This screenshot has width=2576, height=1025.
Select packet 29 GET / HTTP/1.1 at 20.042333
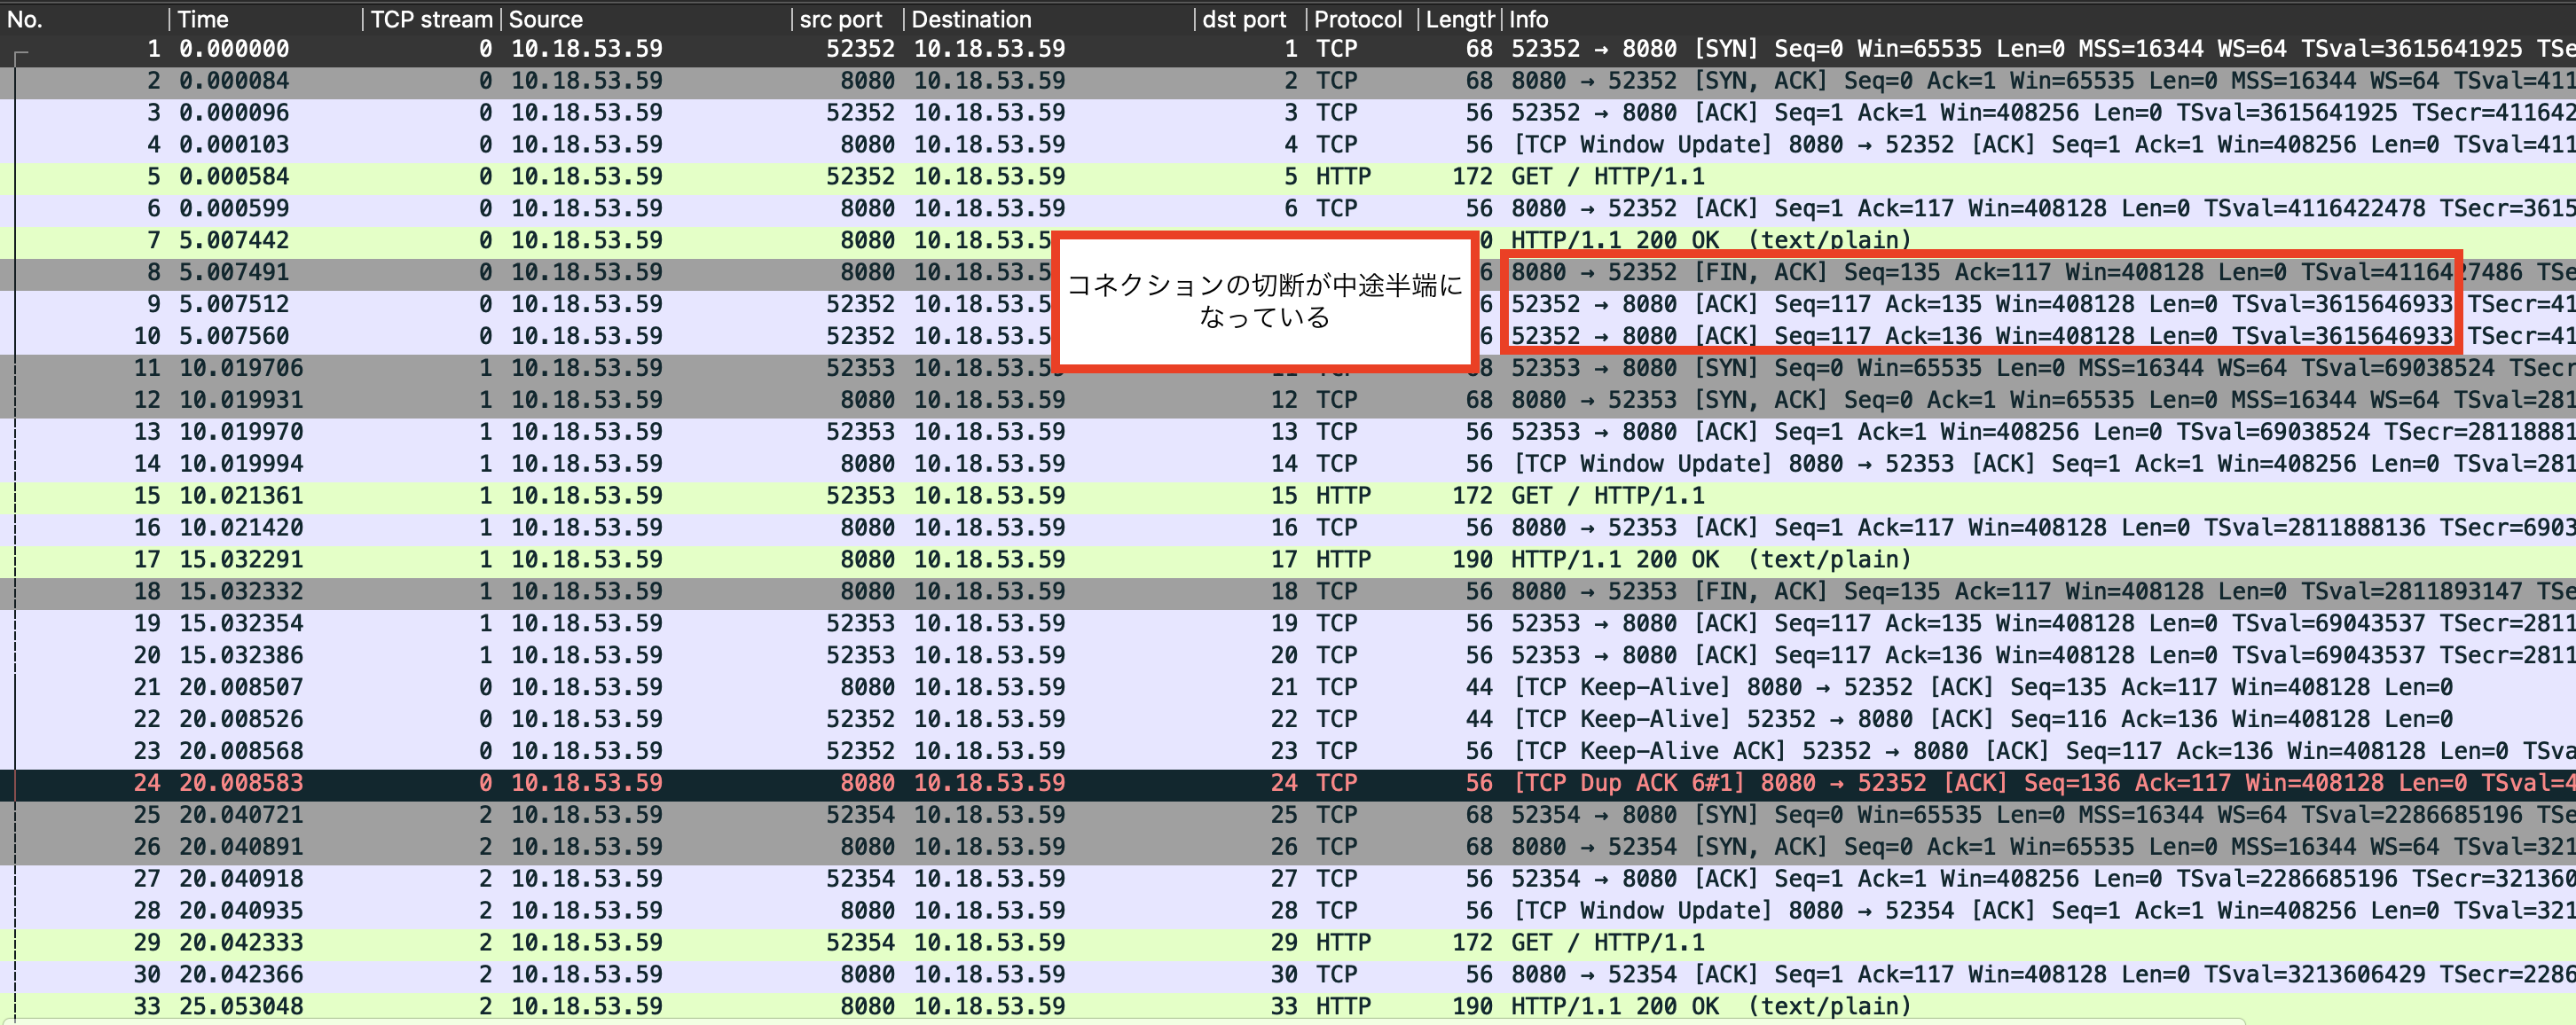[1288, 944]
